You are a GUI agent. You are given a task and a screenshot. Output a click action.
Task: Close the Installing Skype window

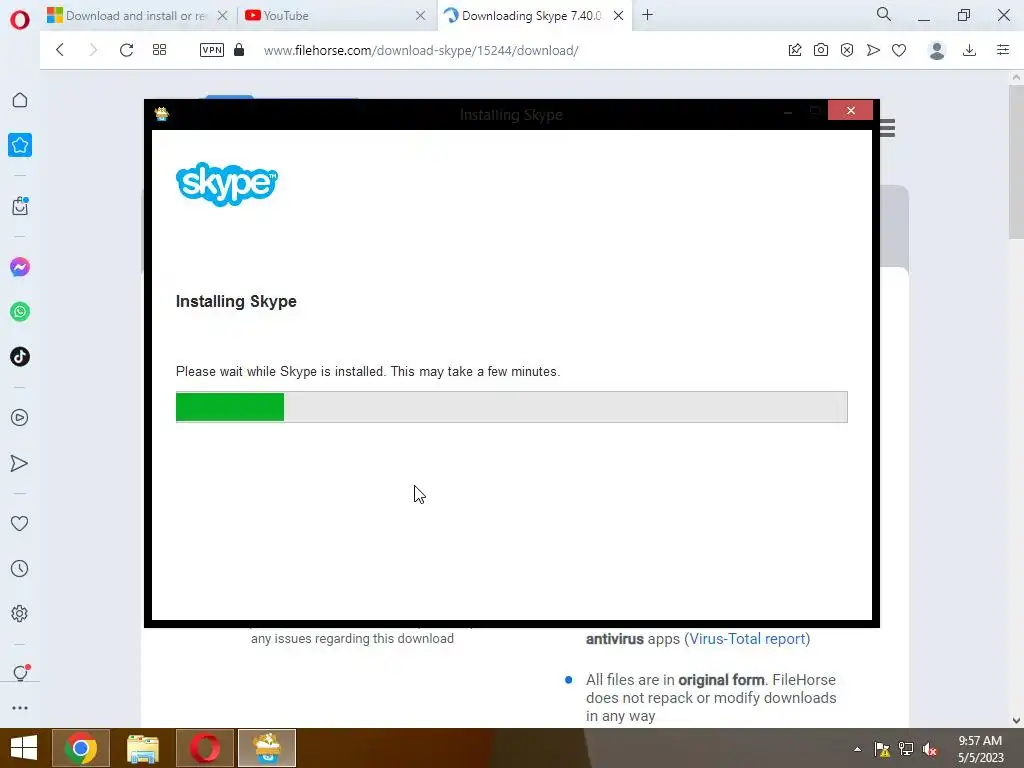tap(850, 110)
